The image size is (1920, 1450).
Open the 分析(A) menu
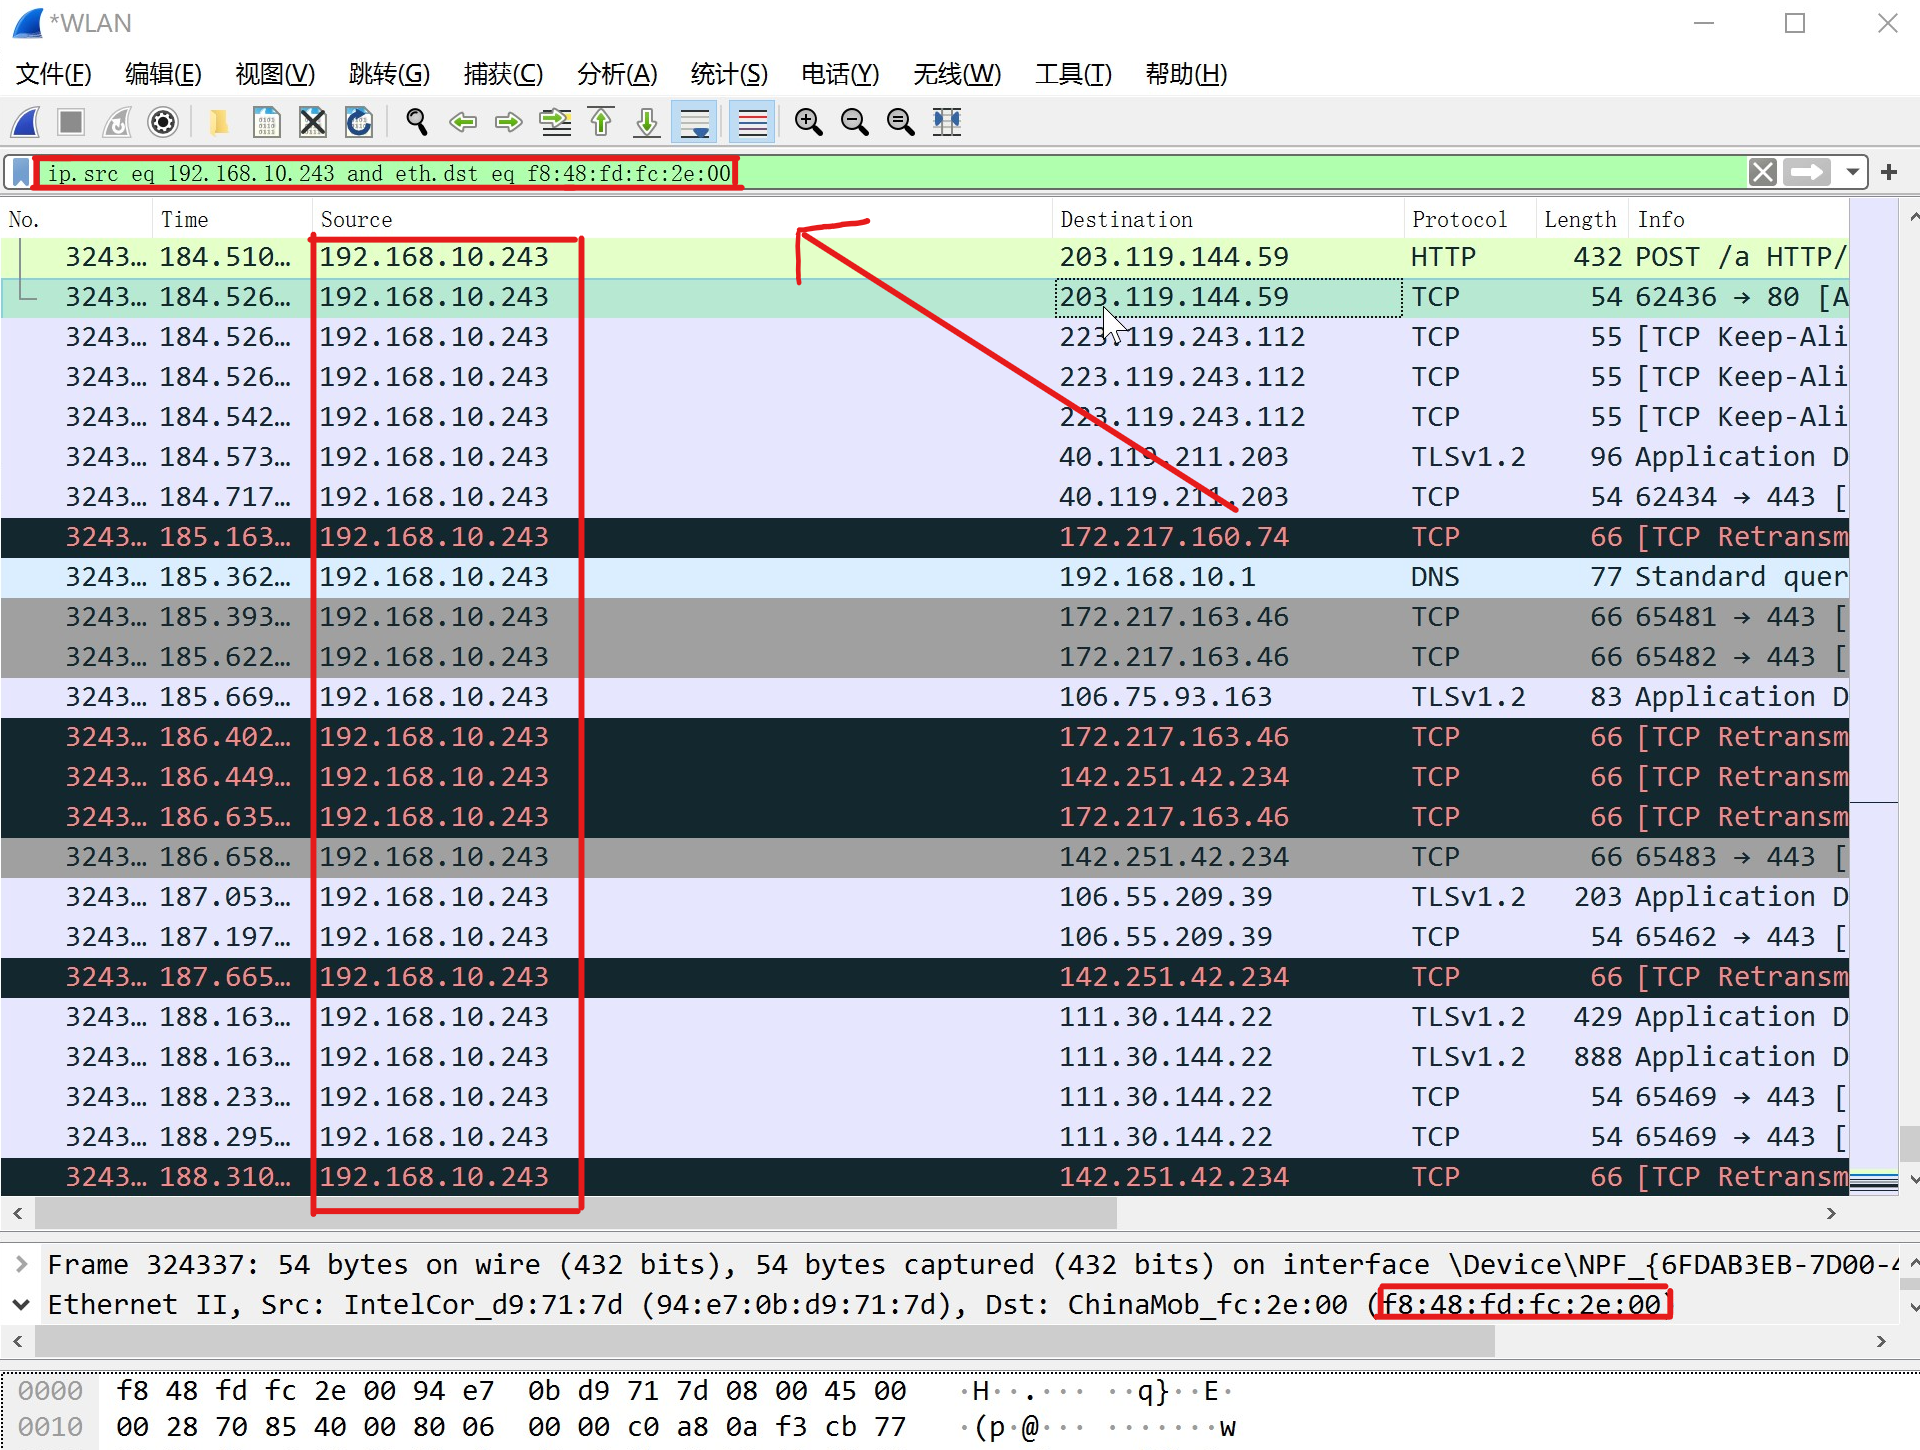pos(617,74)
